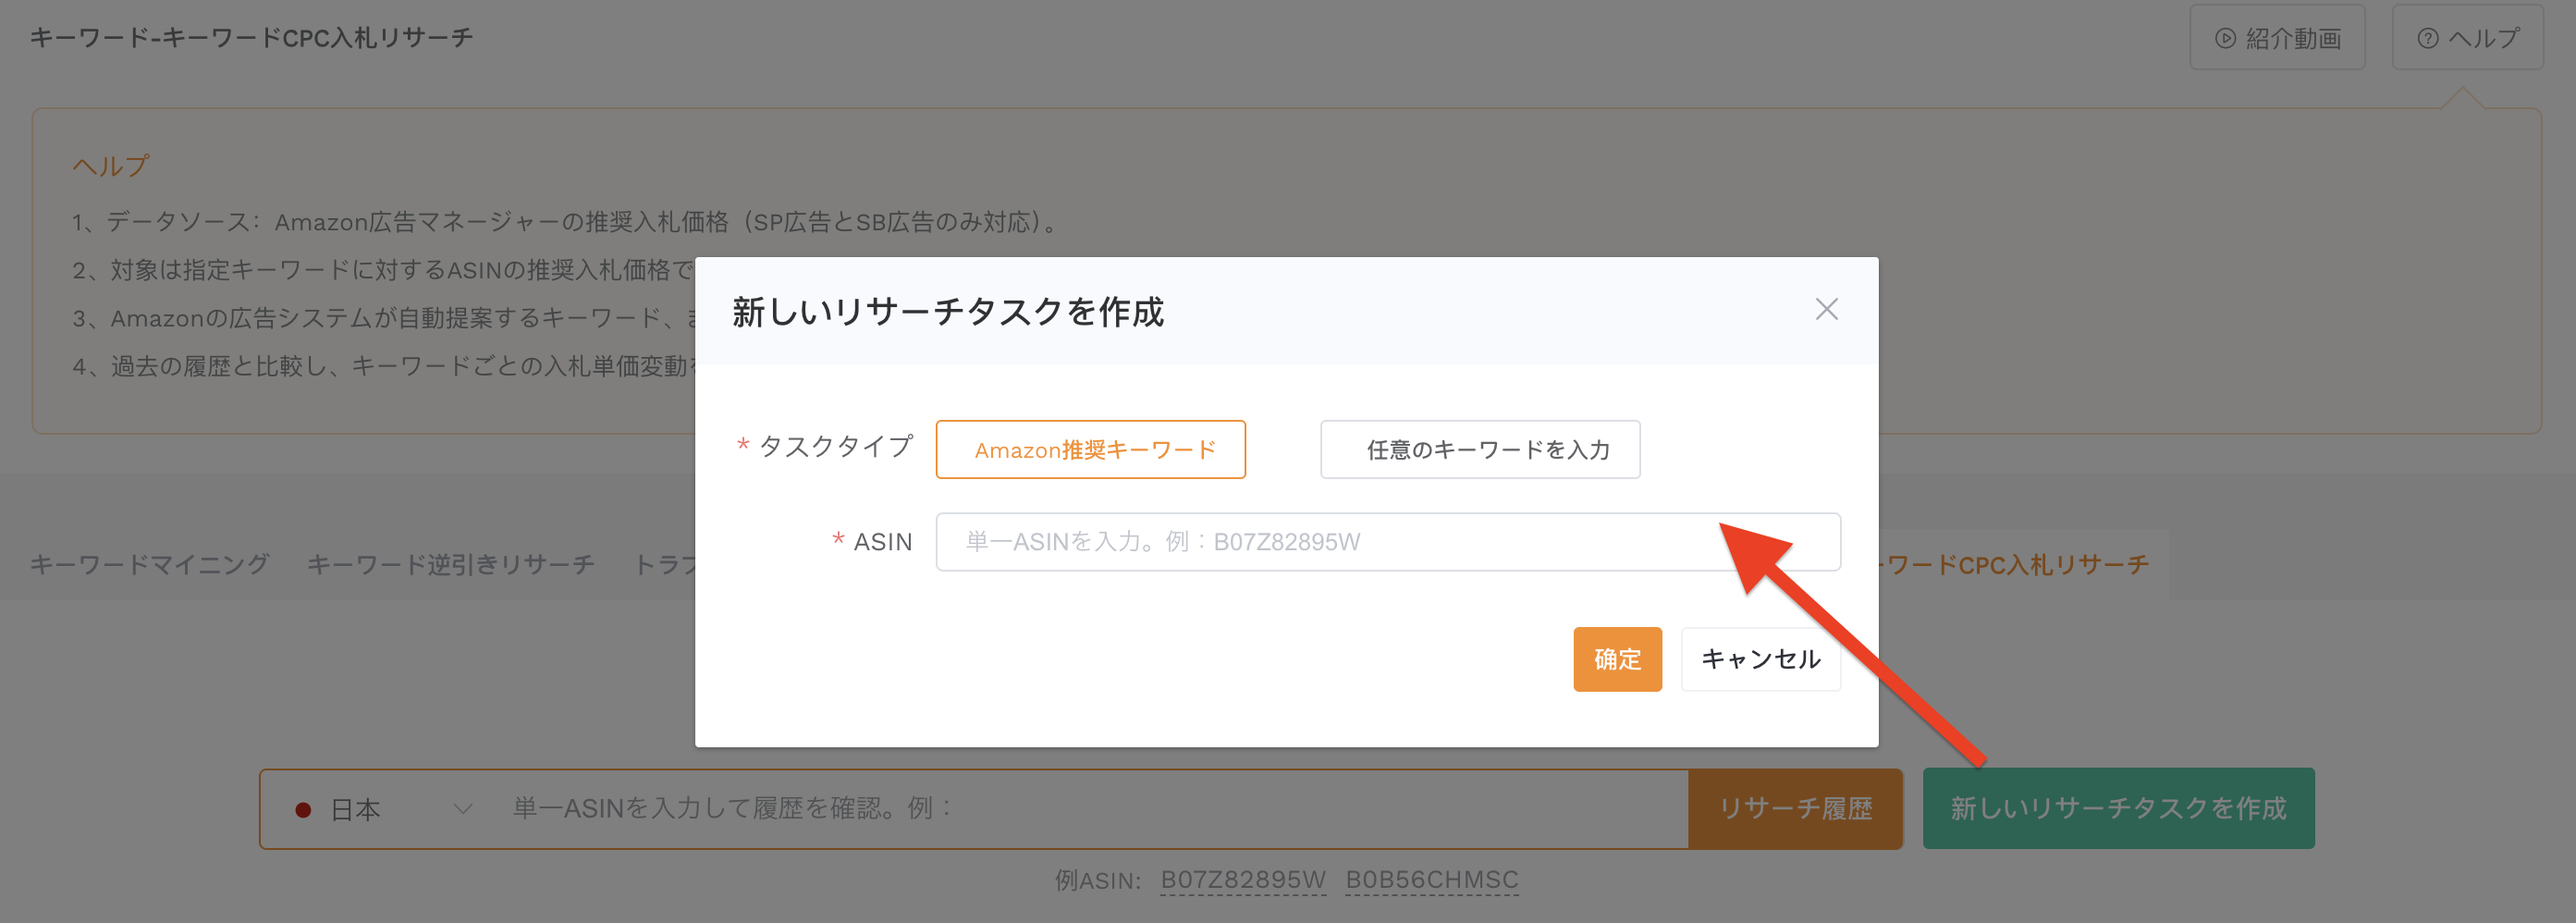Select 任意のキーワードを入力 task type
The height and width of the screenshot is (923, 2576).
(1480, 450)
